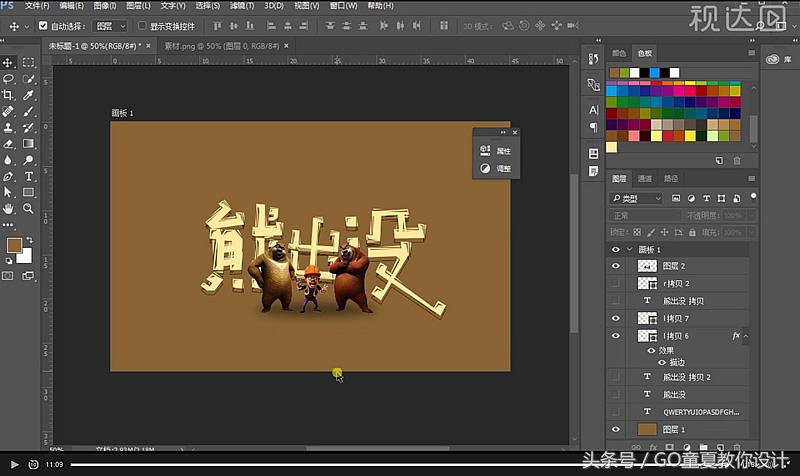Screen dimensions: 800x476
Task: Select the Brush tool
Action: click(28, 111)
